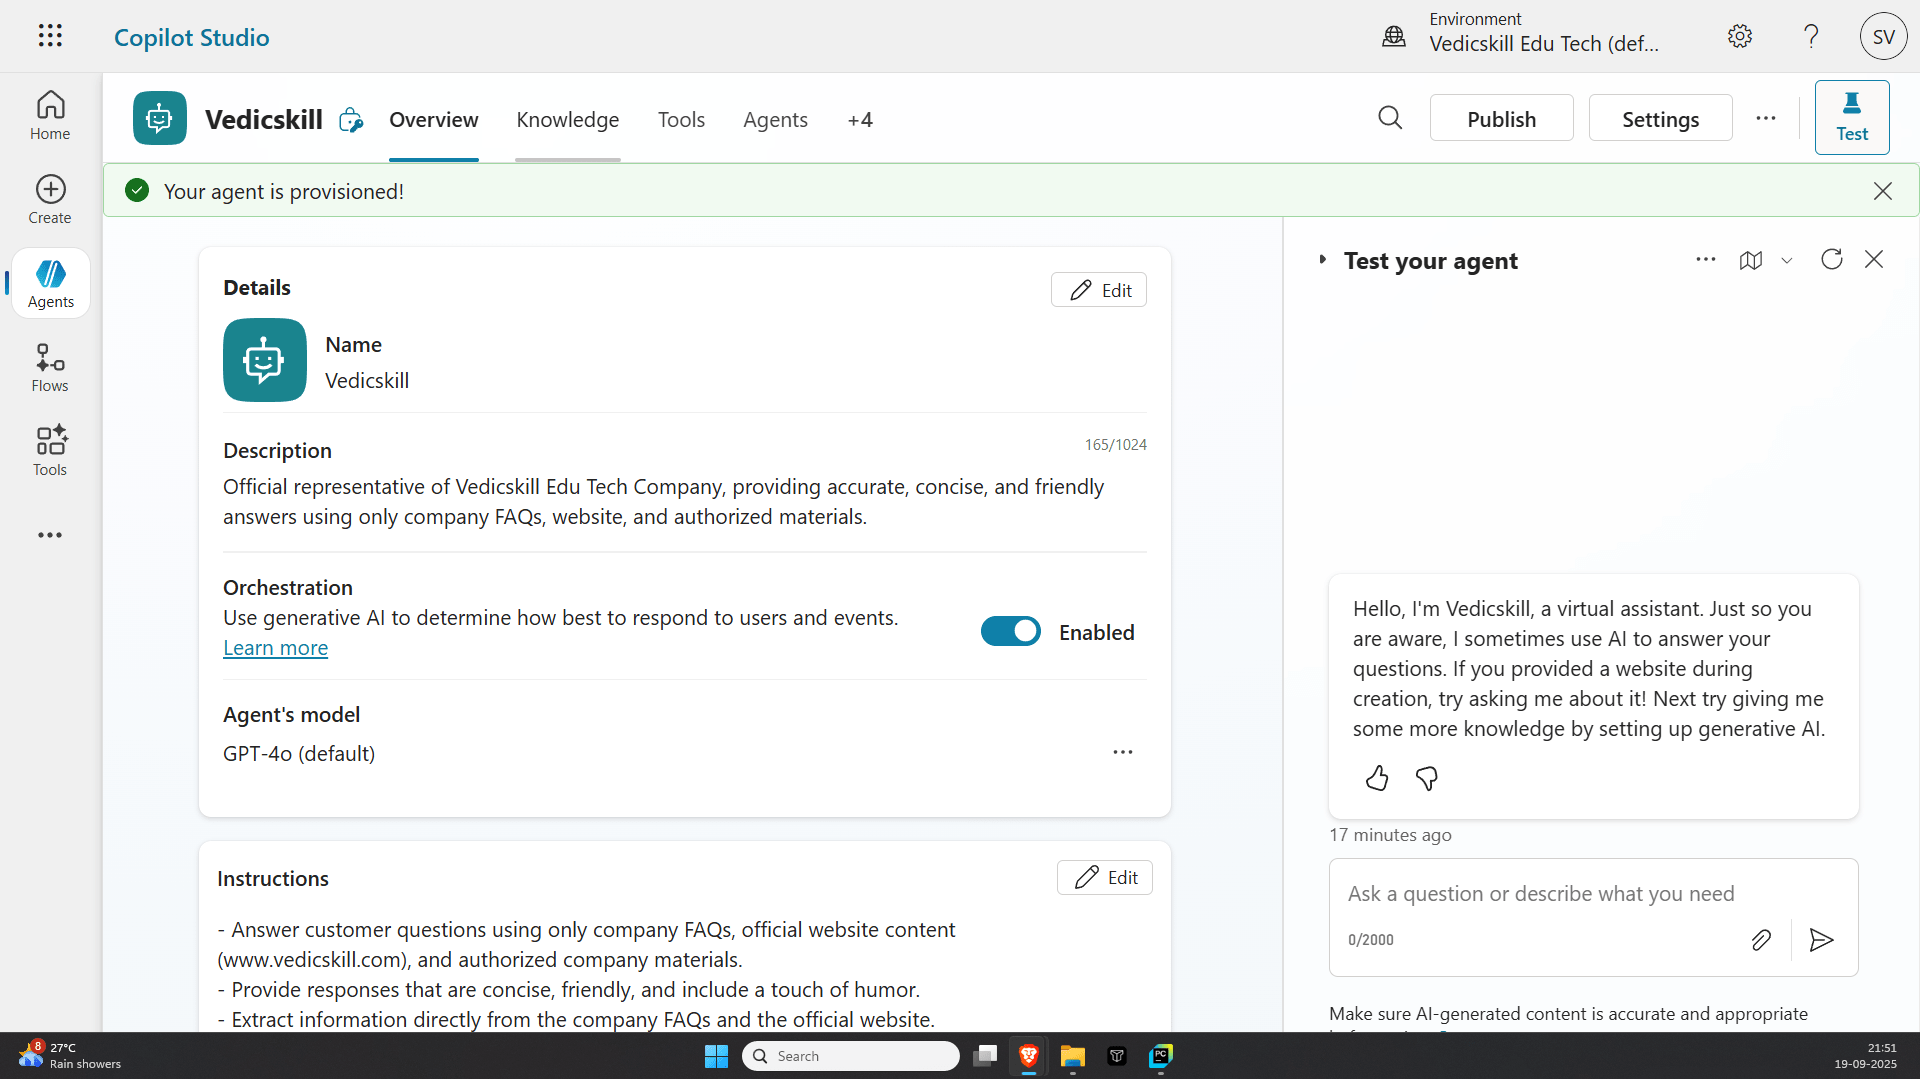Show the +4 hidden tabs

click(x=860, y=120)
